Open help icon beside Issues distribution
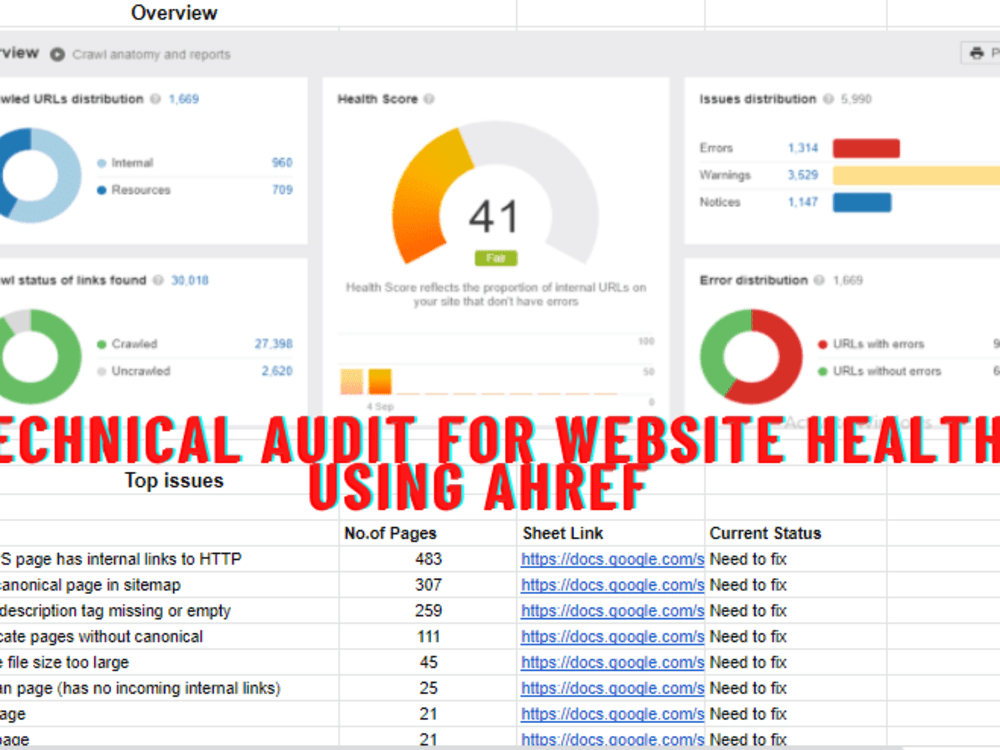 pyautogui.click(x=828, y=99)
